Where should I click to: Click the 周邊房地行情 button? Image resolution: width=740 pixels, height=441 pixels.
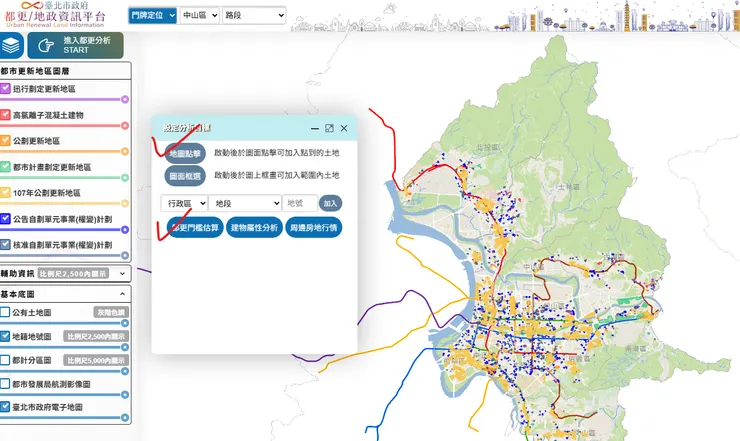[x=314, y=228]
